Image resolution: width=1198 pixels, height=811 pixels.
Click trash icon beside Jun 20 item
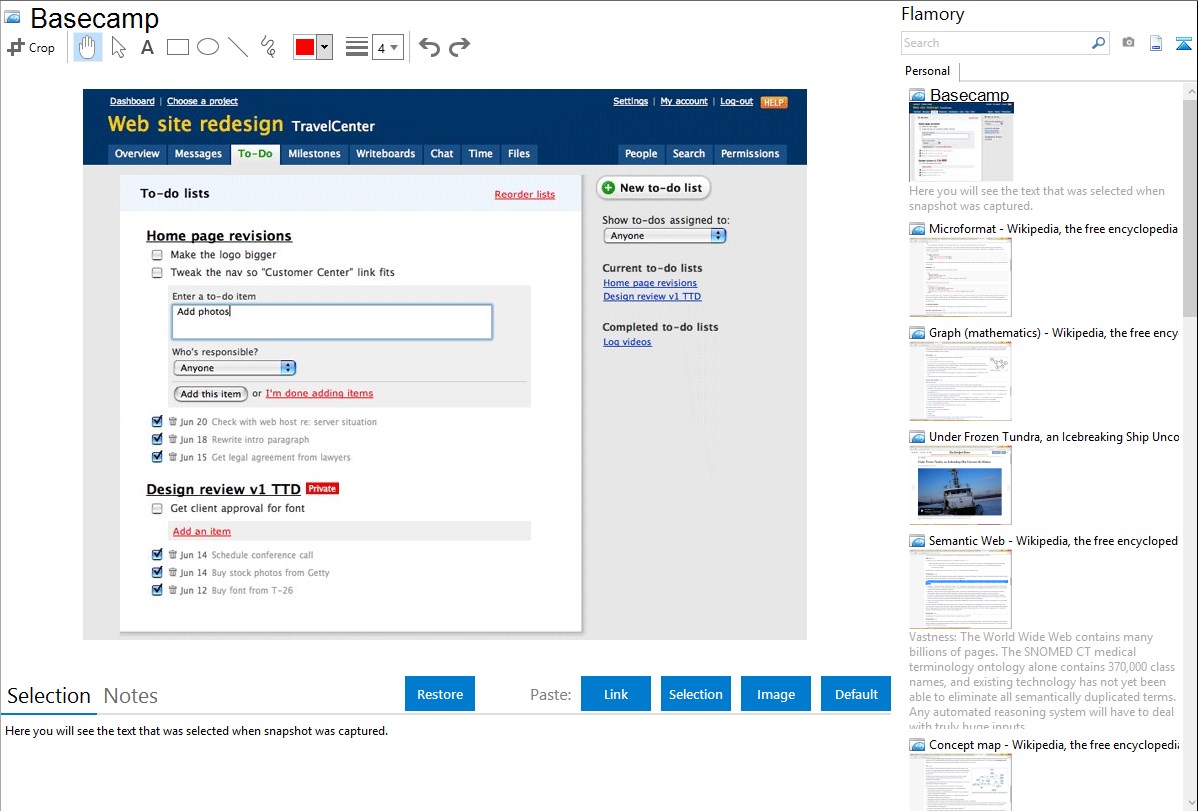pos(173,421)
